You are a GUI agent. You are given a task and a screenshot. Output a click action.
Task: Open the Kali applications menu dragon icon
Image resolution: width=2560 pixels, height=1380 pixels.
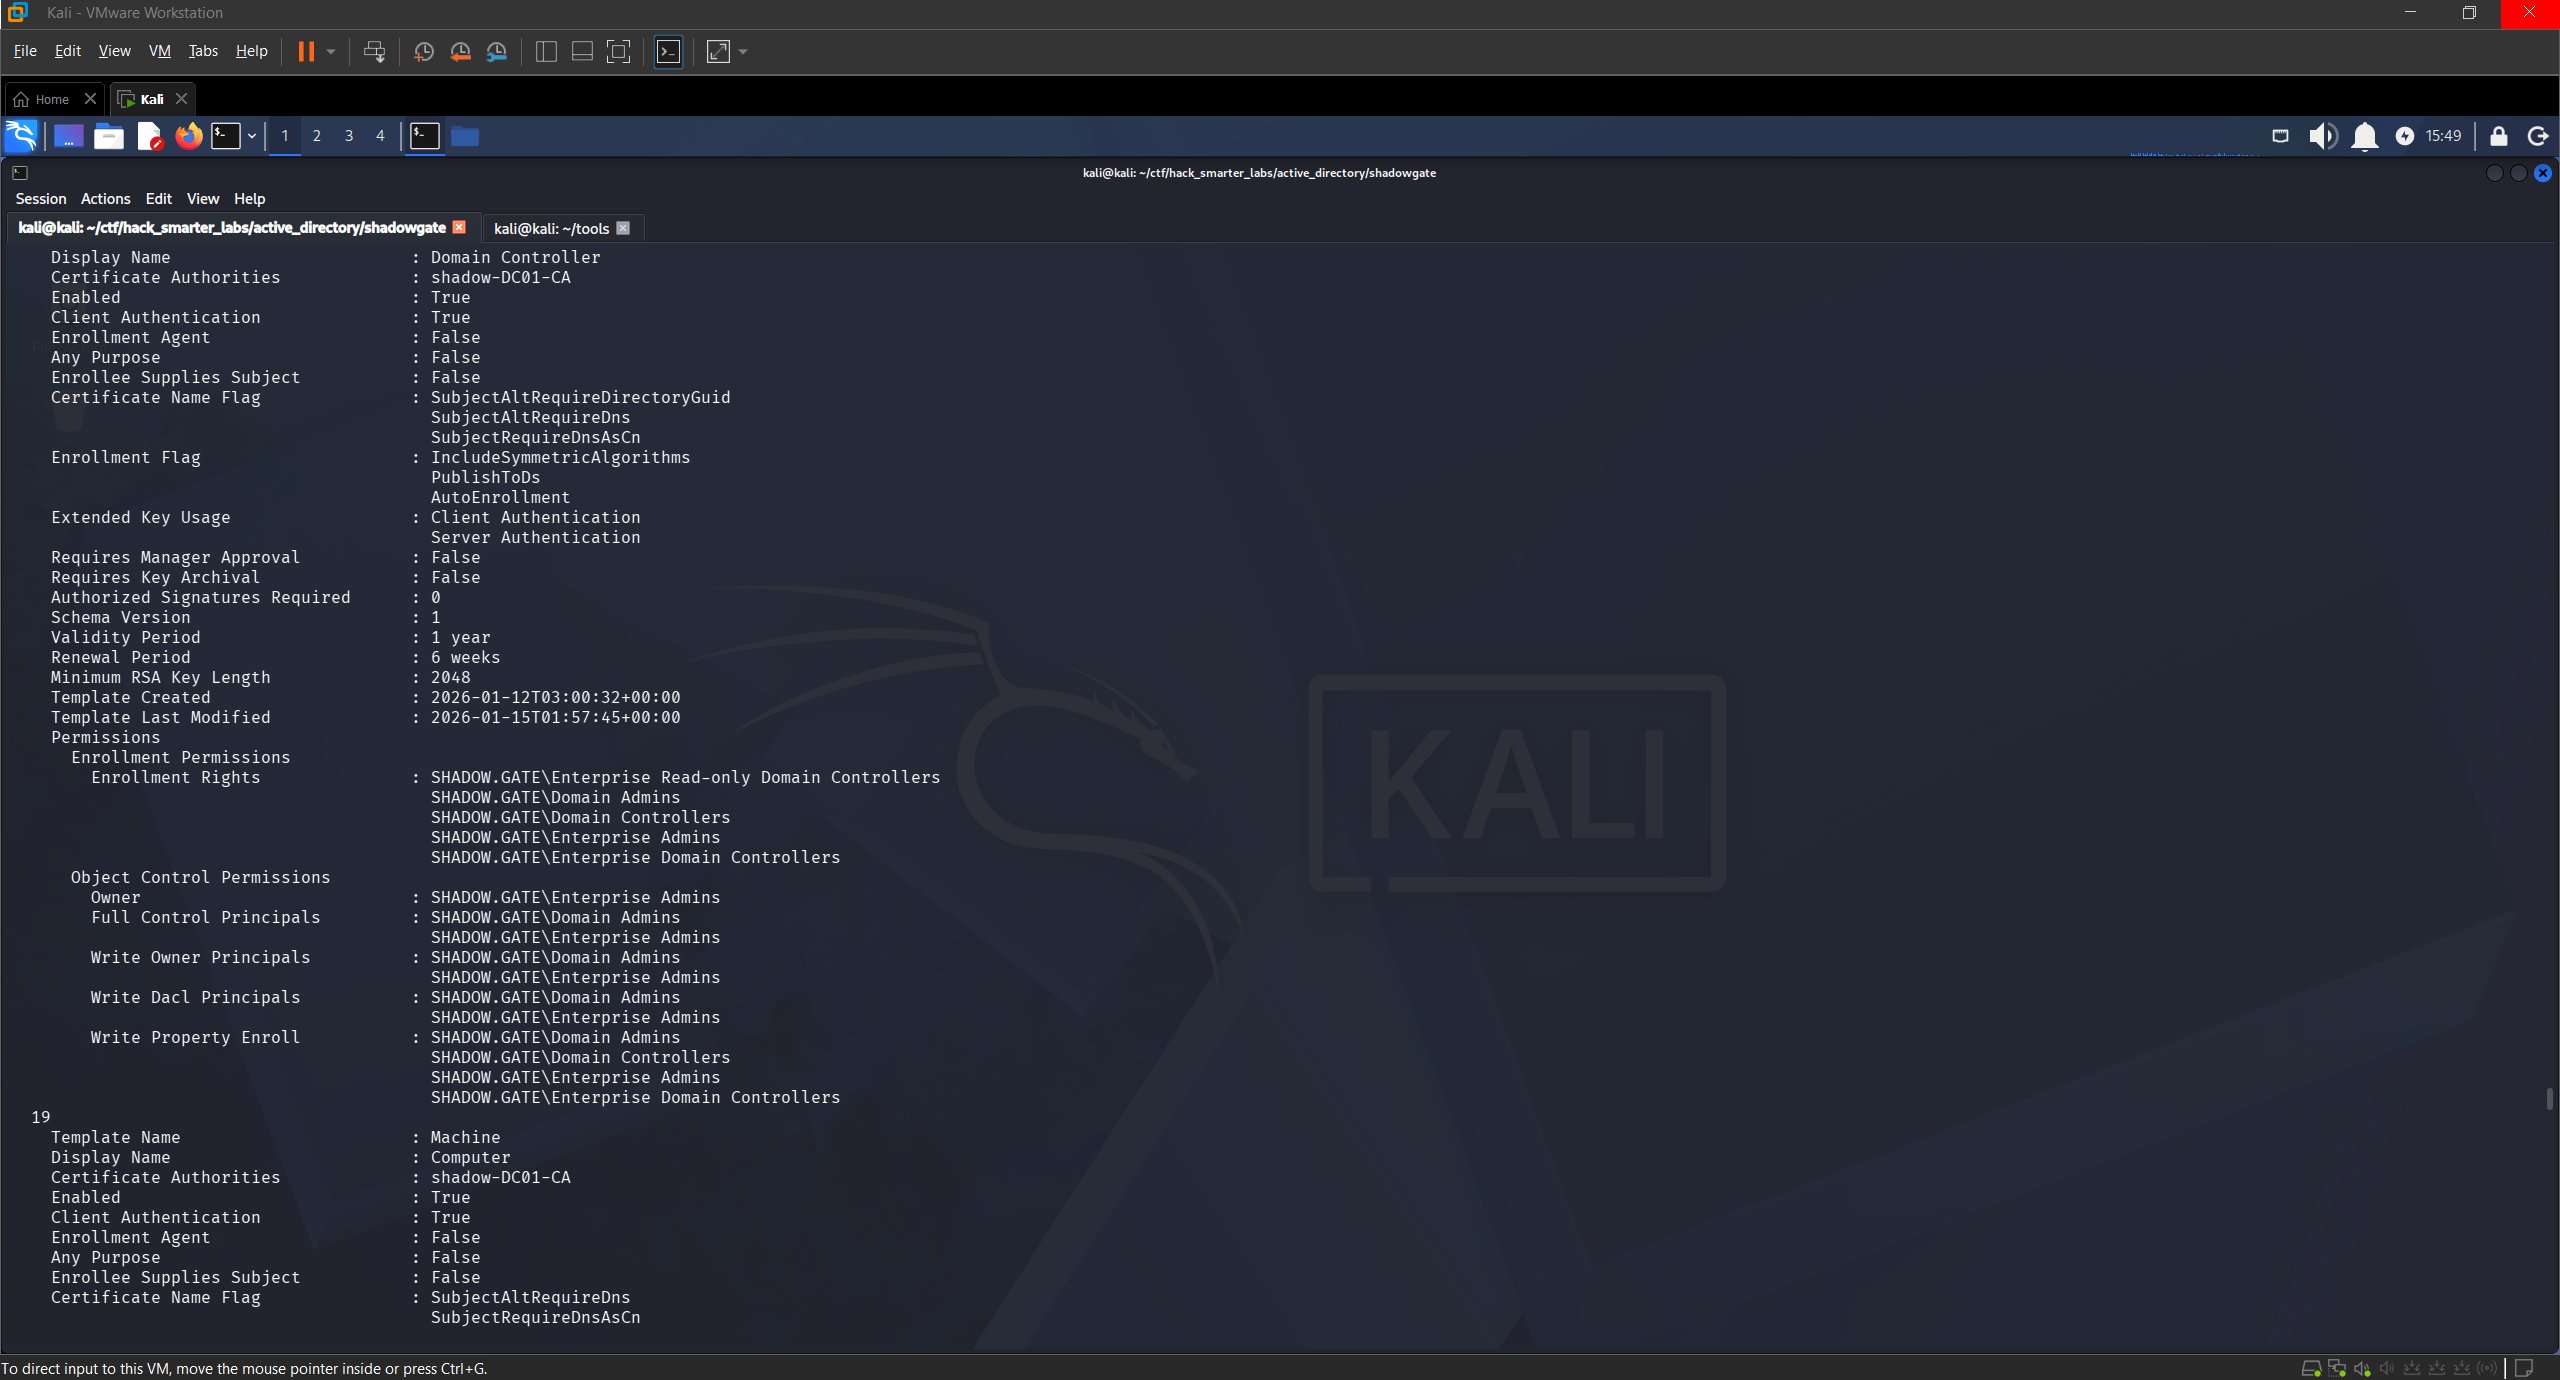(x=21, y=136)
